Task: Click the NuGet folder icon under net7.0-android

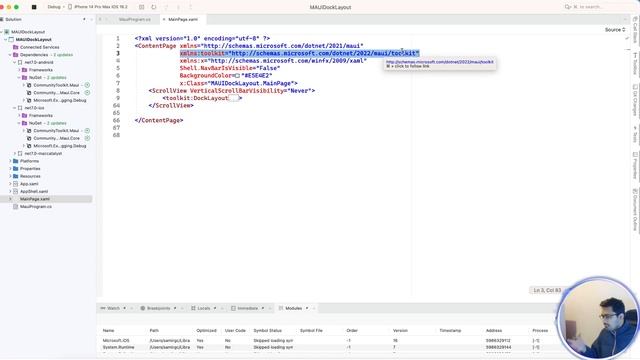Action: click(24, 78)
